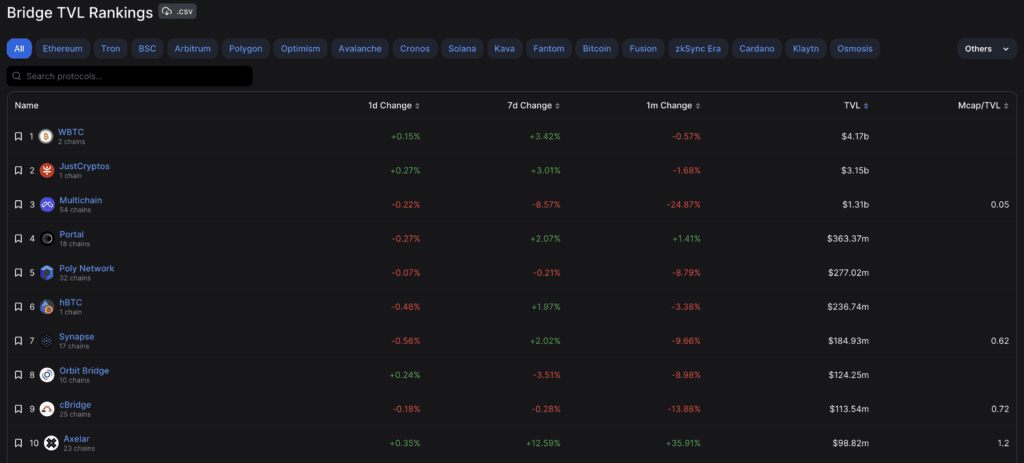Bookmark the hBTC row

18,306
